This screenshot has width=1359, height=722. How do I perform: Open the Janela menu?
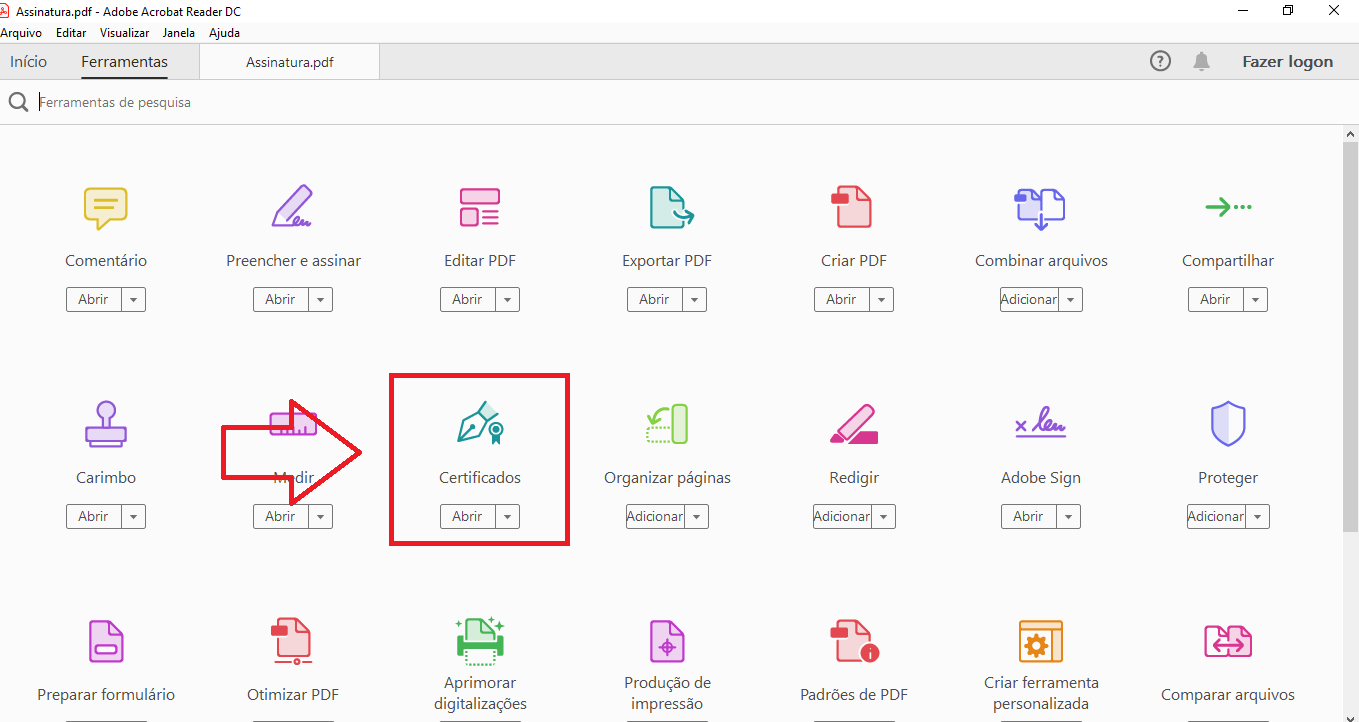179,33
